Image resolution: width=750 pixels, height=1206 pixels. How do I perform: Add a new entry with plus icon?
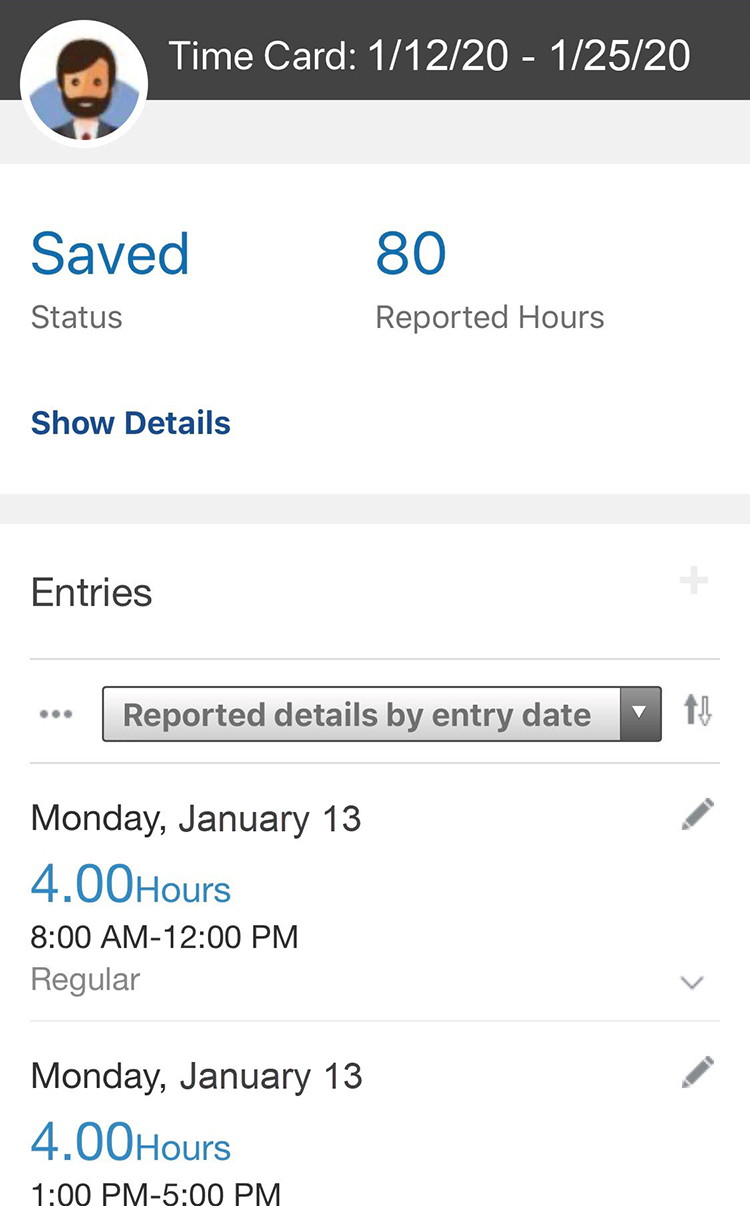point(693,581)
